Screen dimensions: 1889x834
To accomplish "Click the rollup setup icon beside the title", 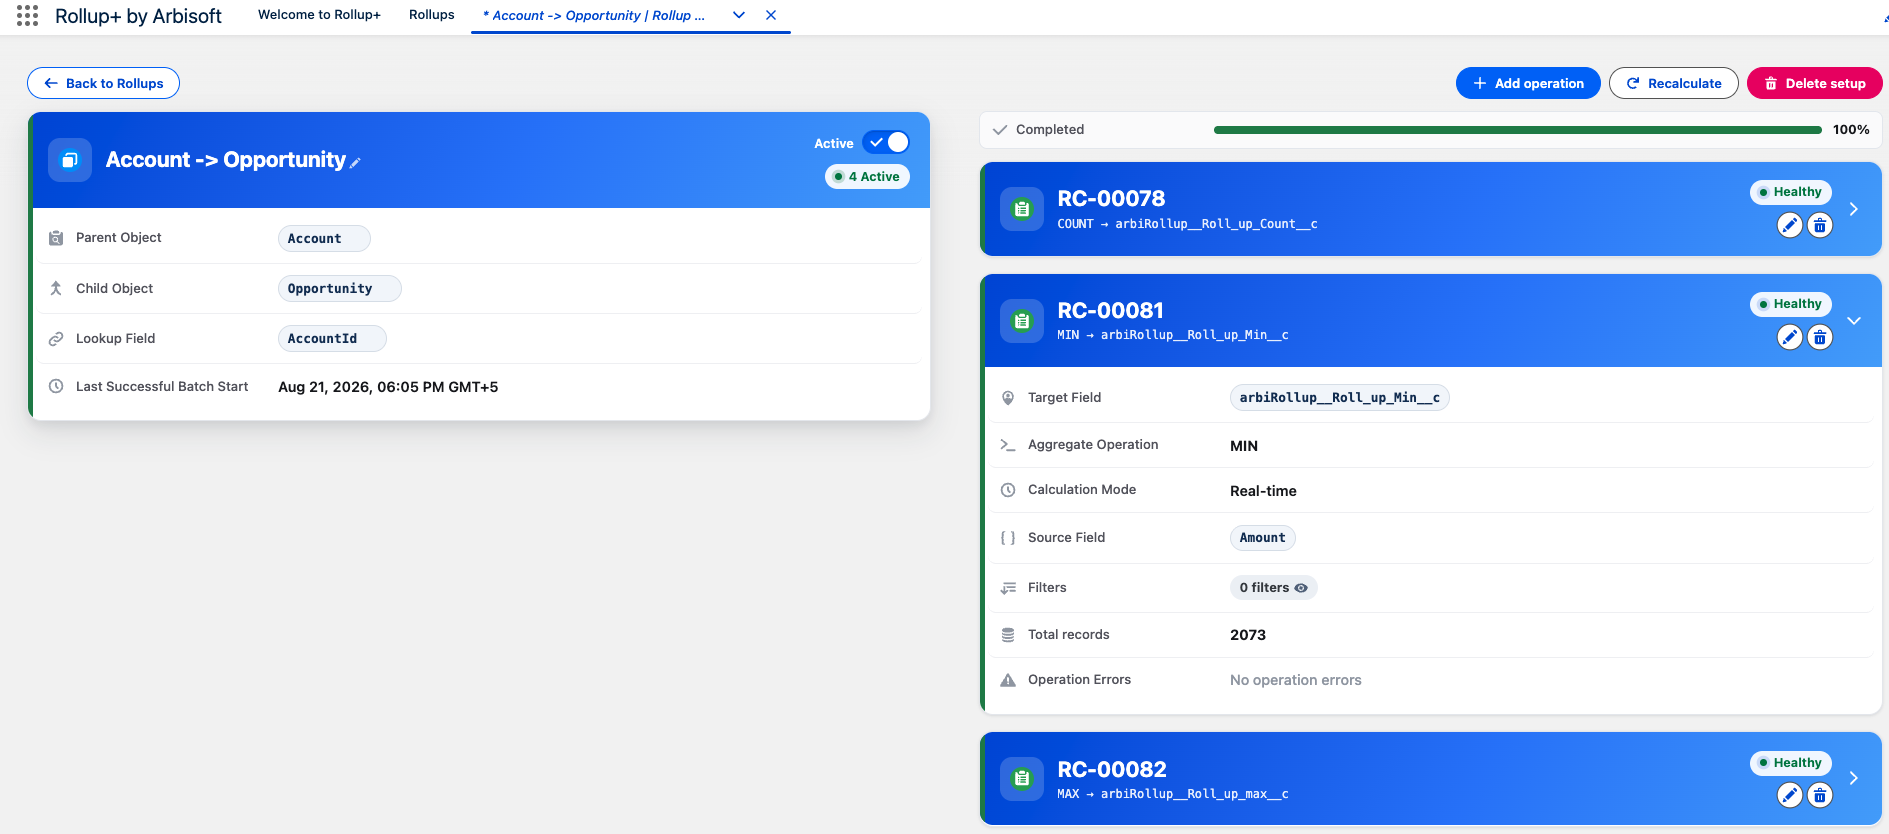I will tap(70, 160).
